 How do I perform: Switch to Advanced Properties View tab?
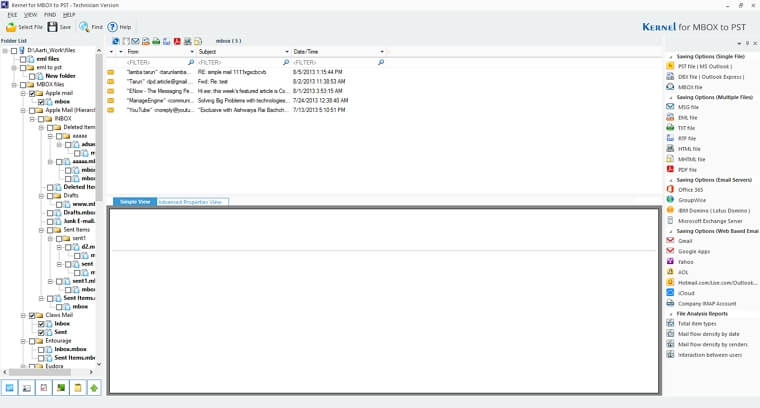tap(193, 202)
